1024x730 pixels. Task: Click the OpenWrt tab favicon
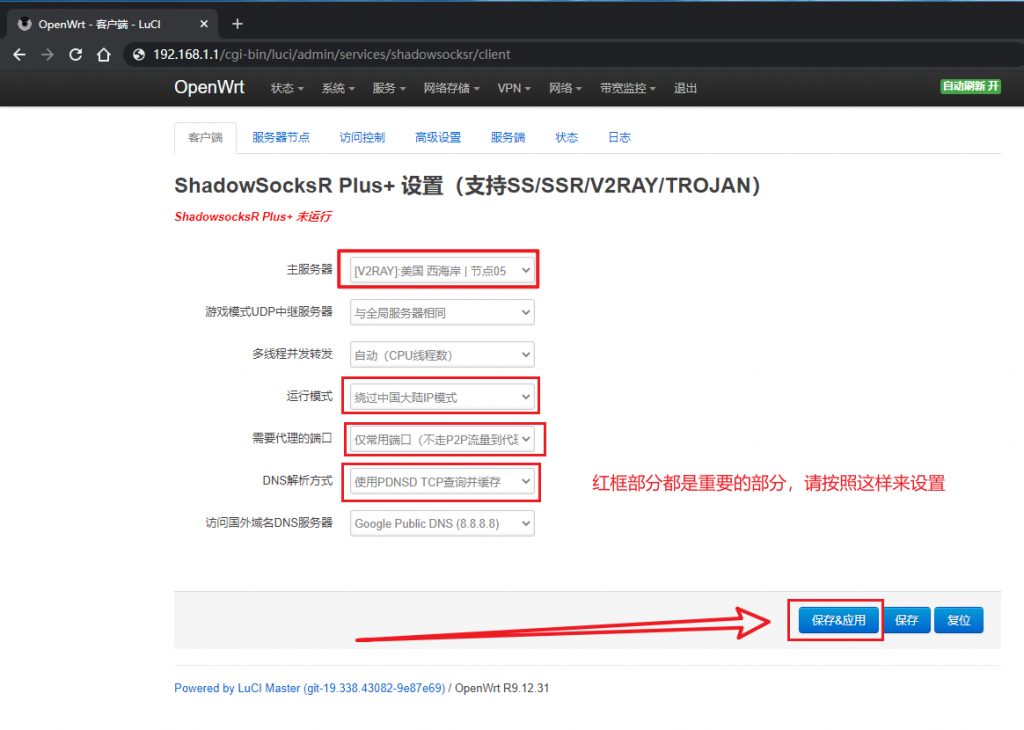pyautogui.click(x=24, y=24)
